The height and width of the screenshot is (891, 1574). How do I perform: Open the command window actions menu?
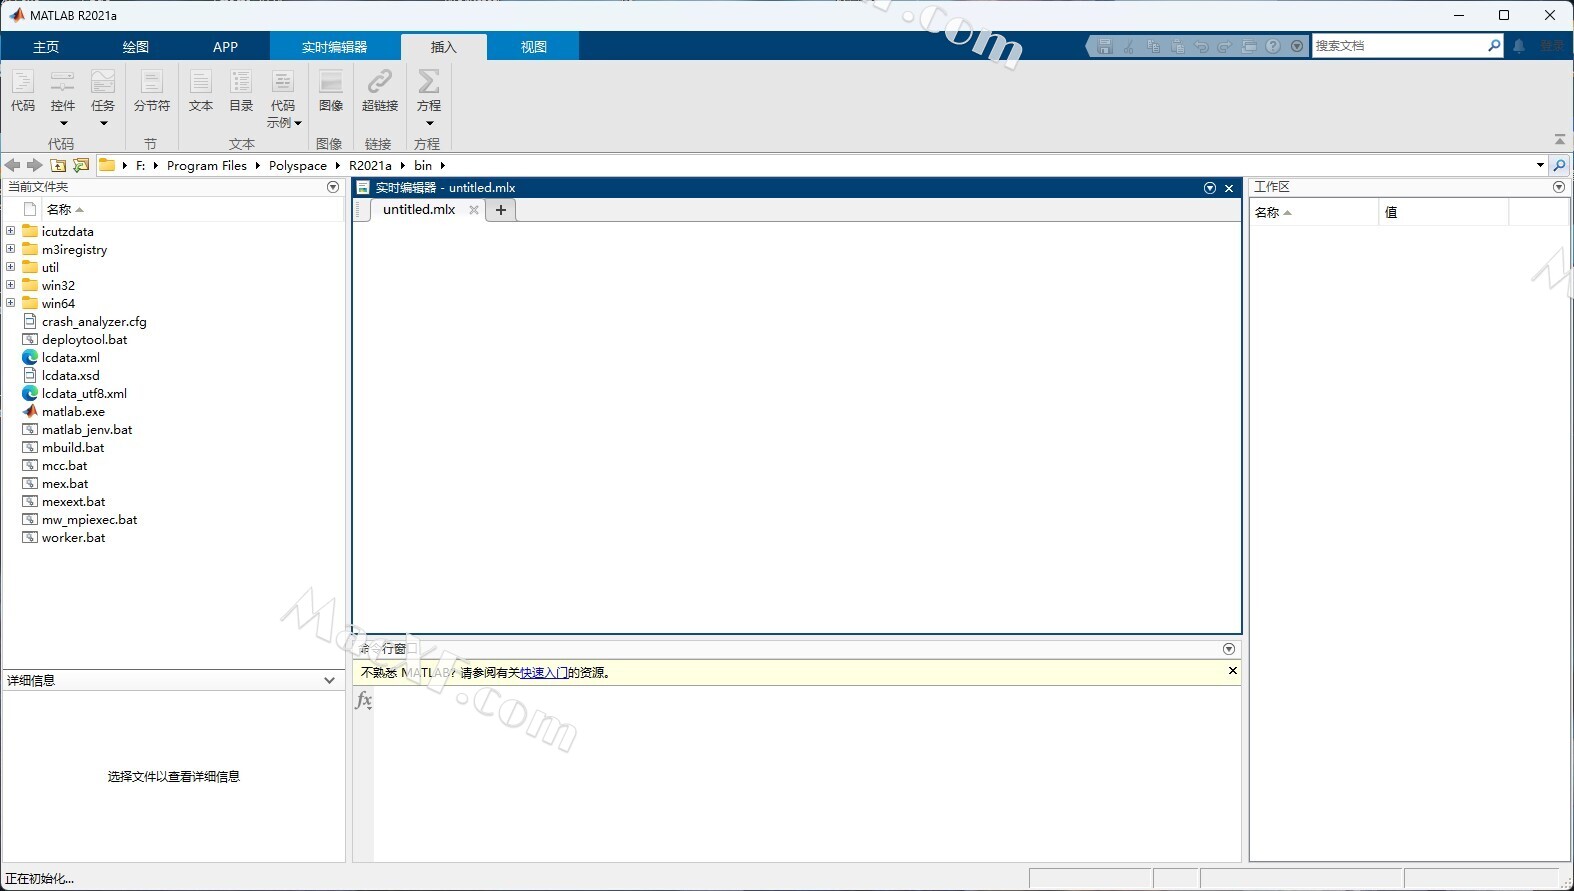pyautogui.click(x=1229, y=649)
